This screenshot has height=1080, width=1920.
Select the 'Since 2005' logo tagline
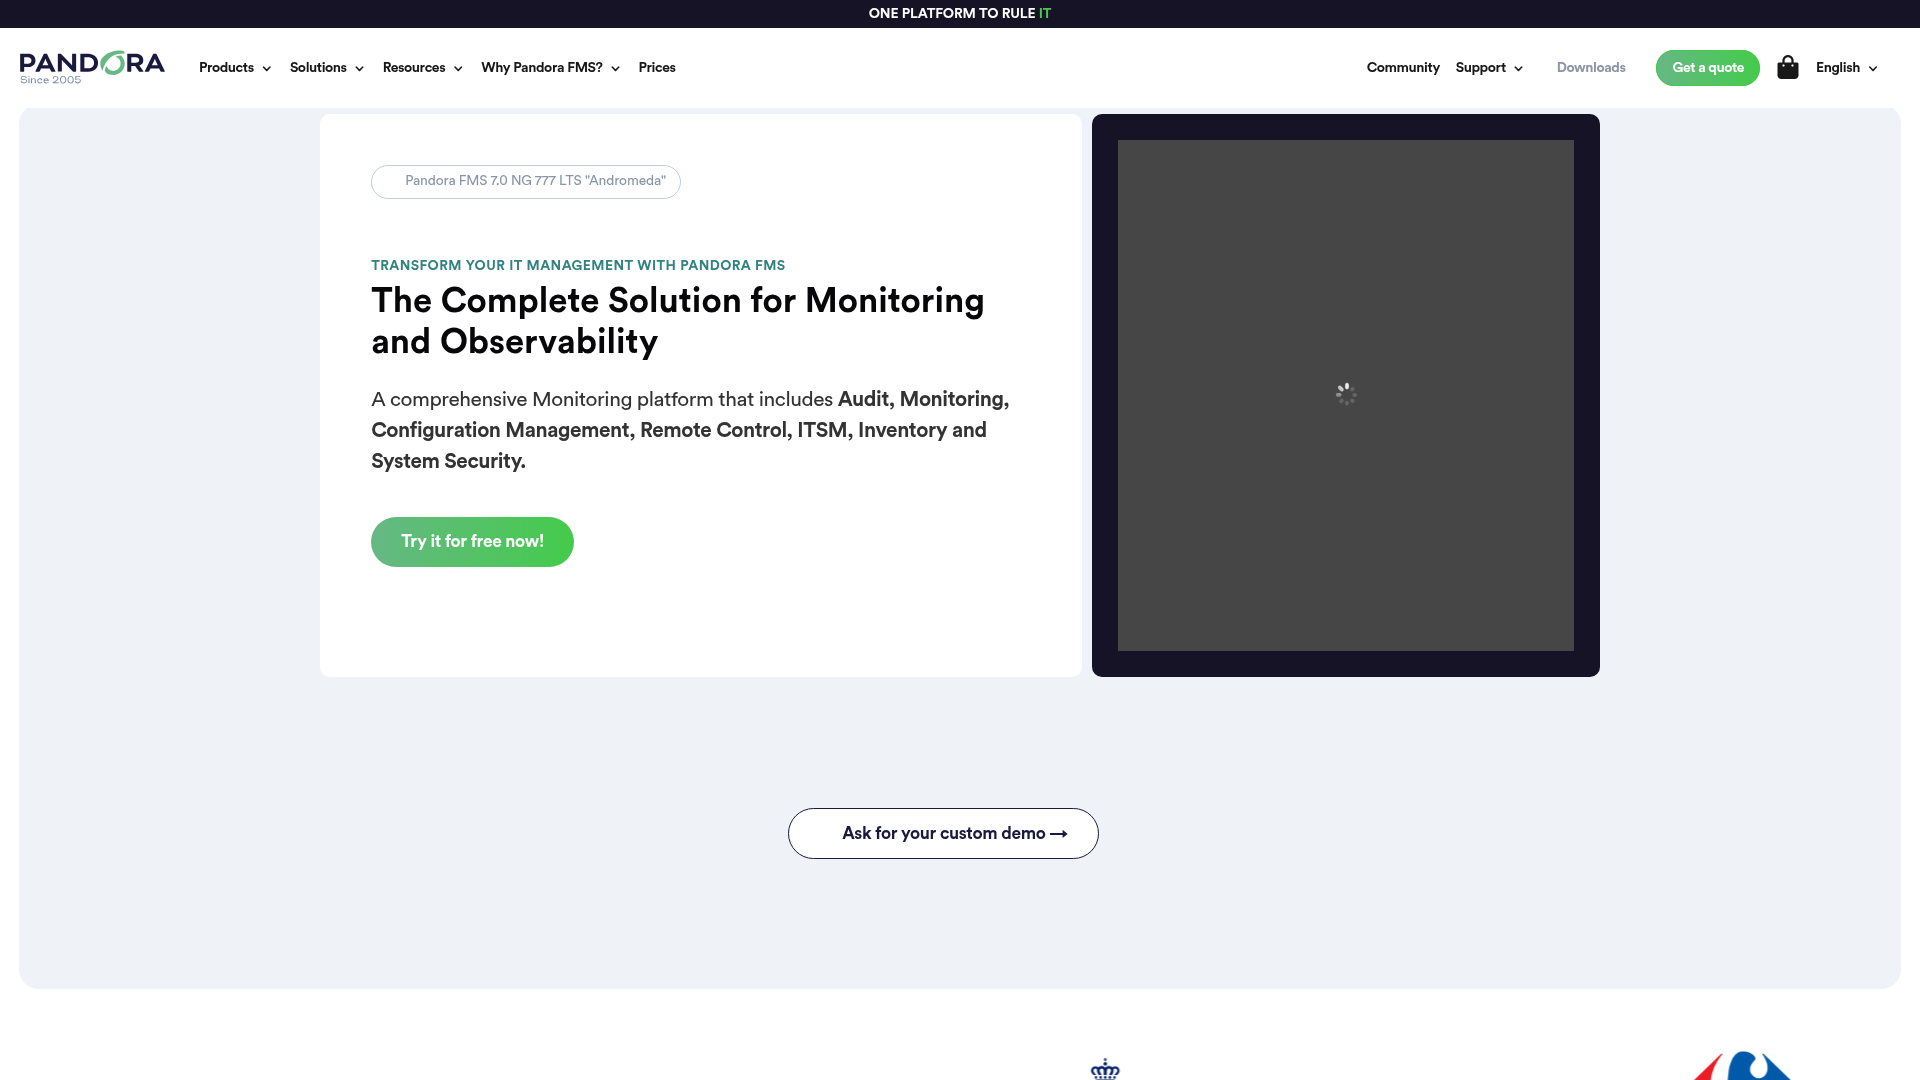pos(49,78)
